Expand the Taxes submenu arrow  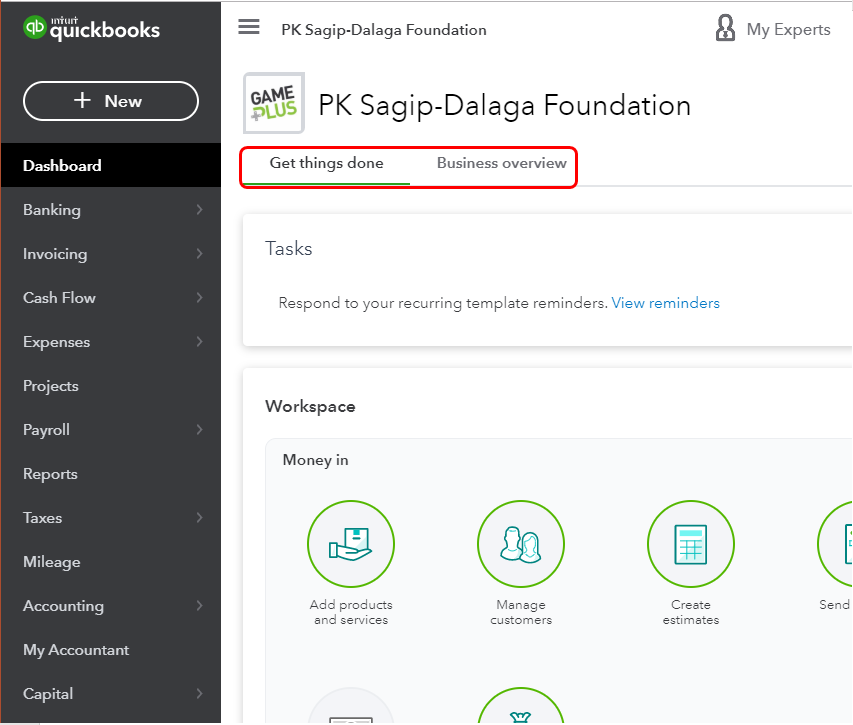pos(199,518)
